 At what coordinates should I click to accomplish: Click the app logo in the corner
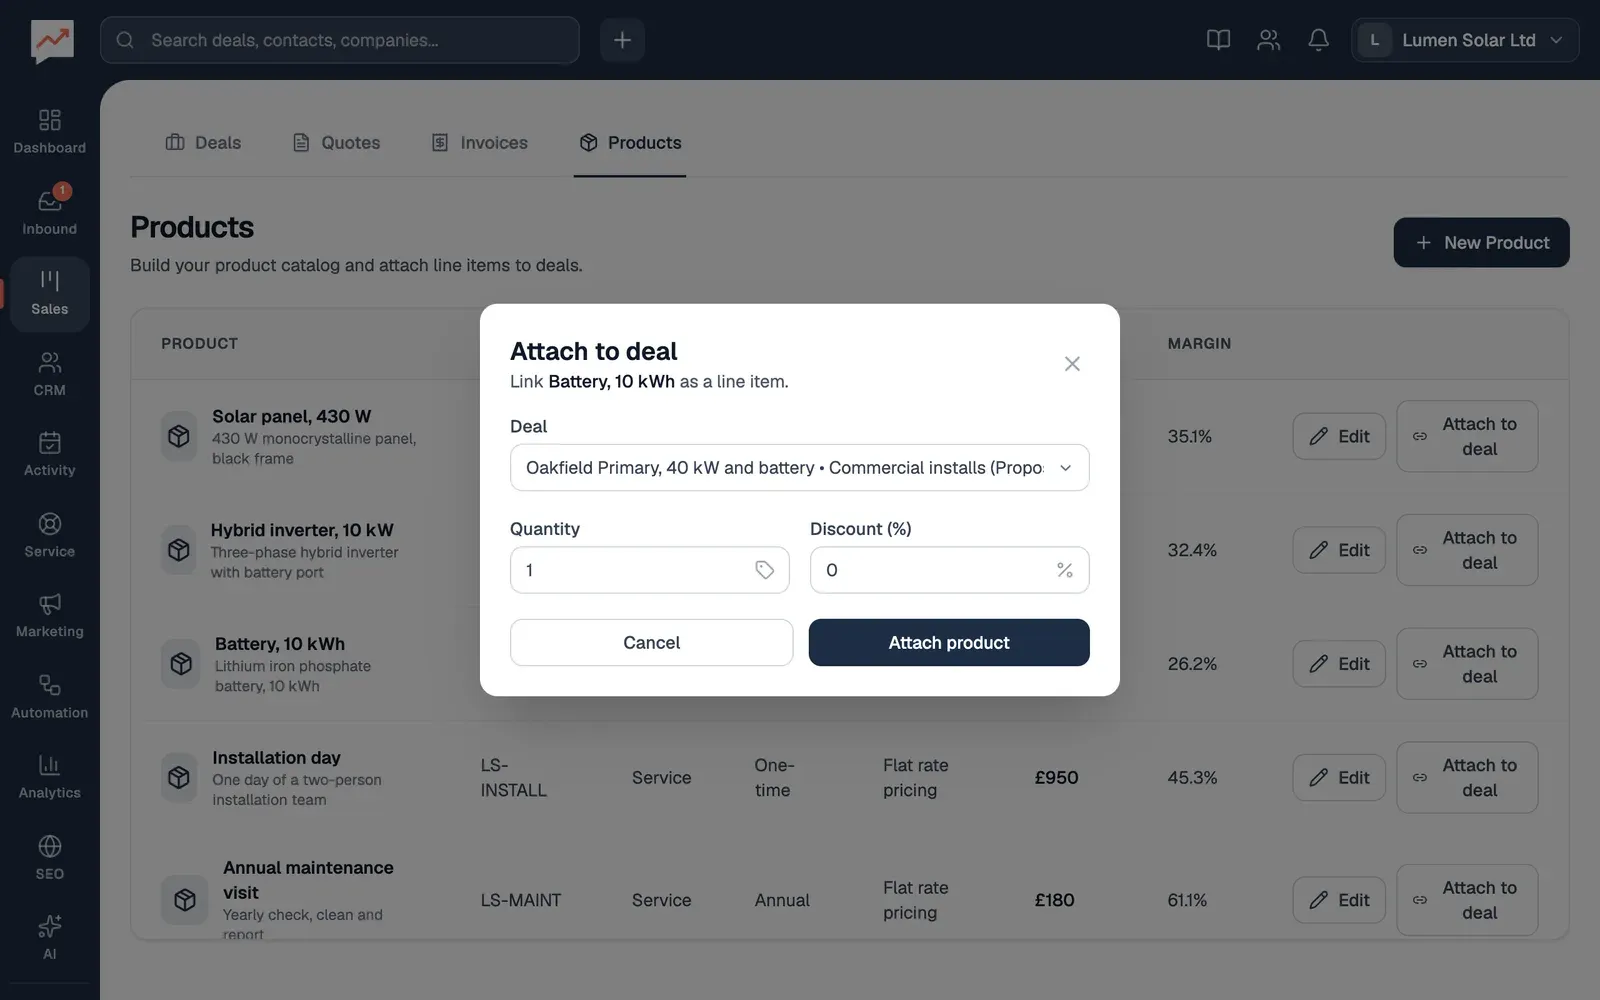[52, 41]
